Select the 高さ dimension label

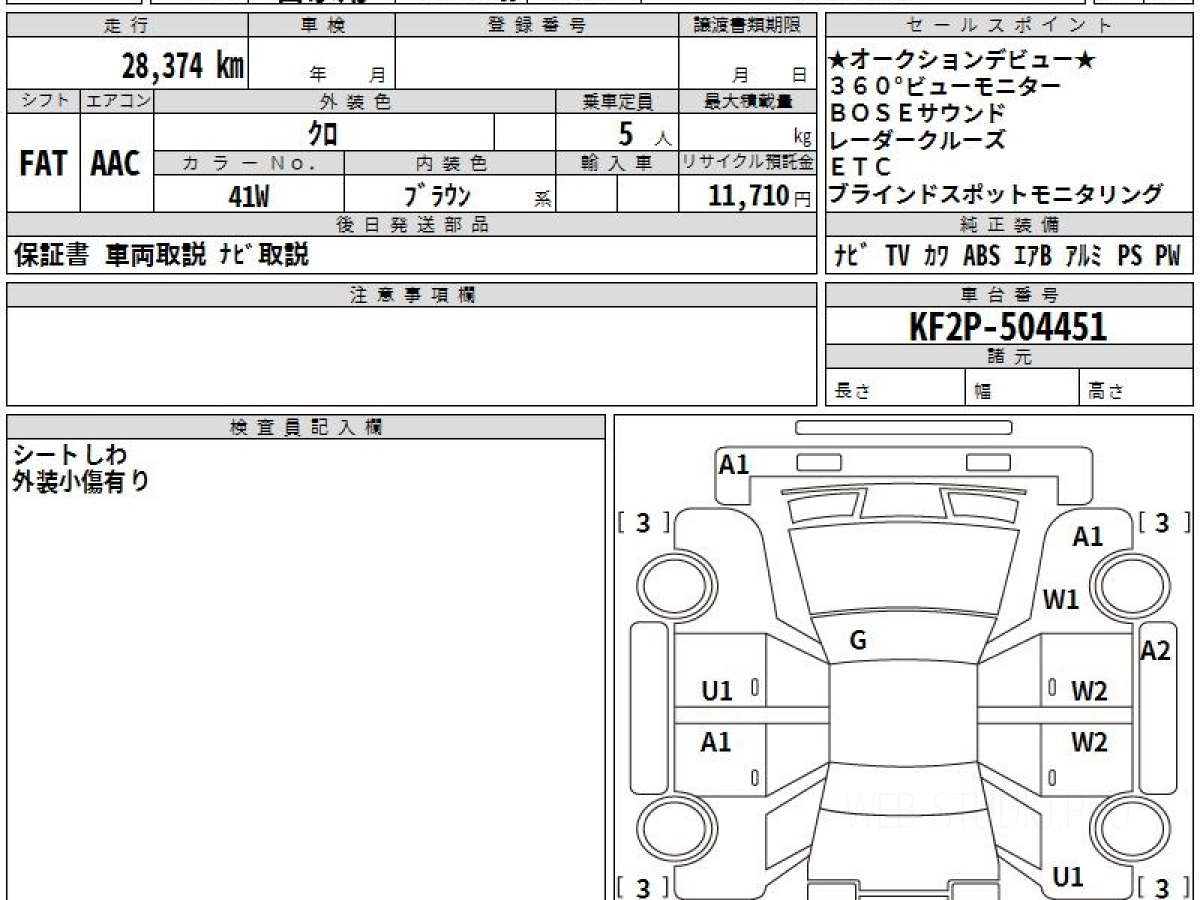coord(1106,392)
